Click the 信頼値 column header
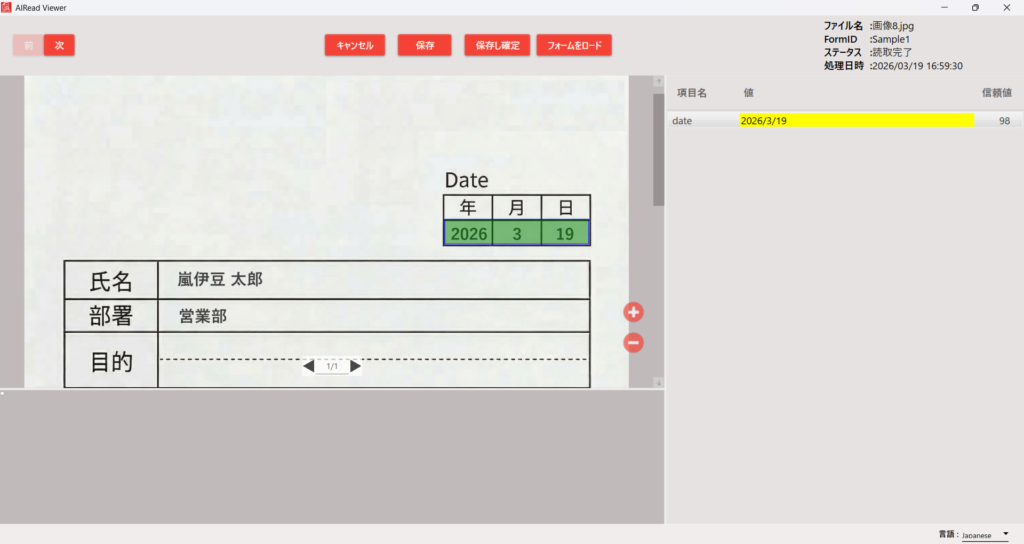Image resolution: width=1024 pixels, height=544 pixels. [x=996, y=93]
